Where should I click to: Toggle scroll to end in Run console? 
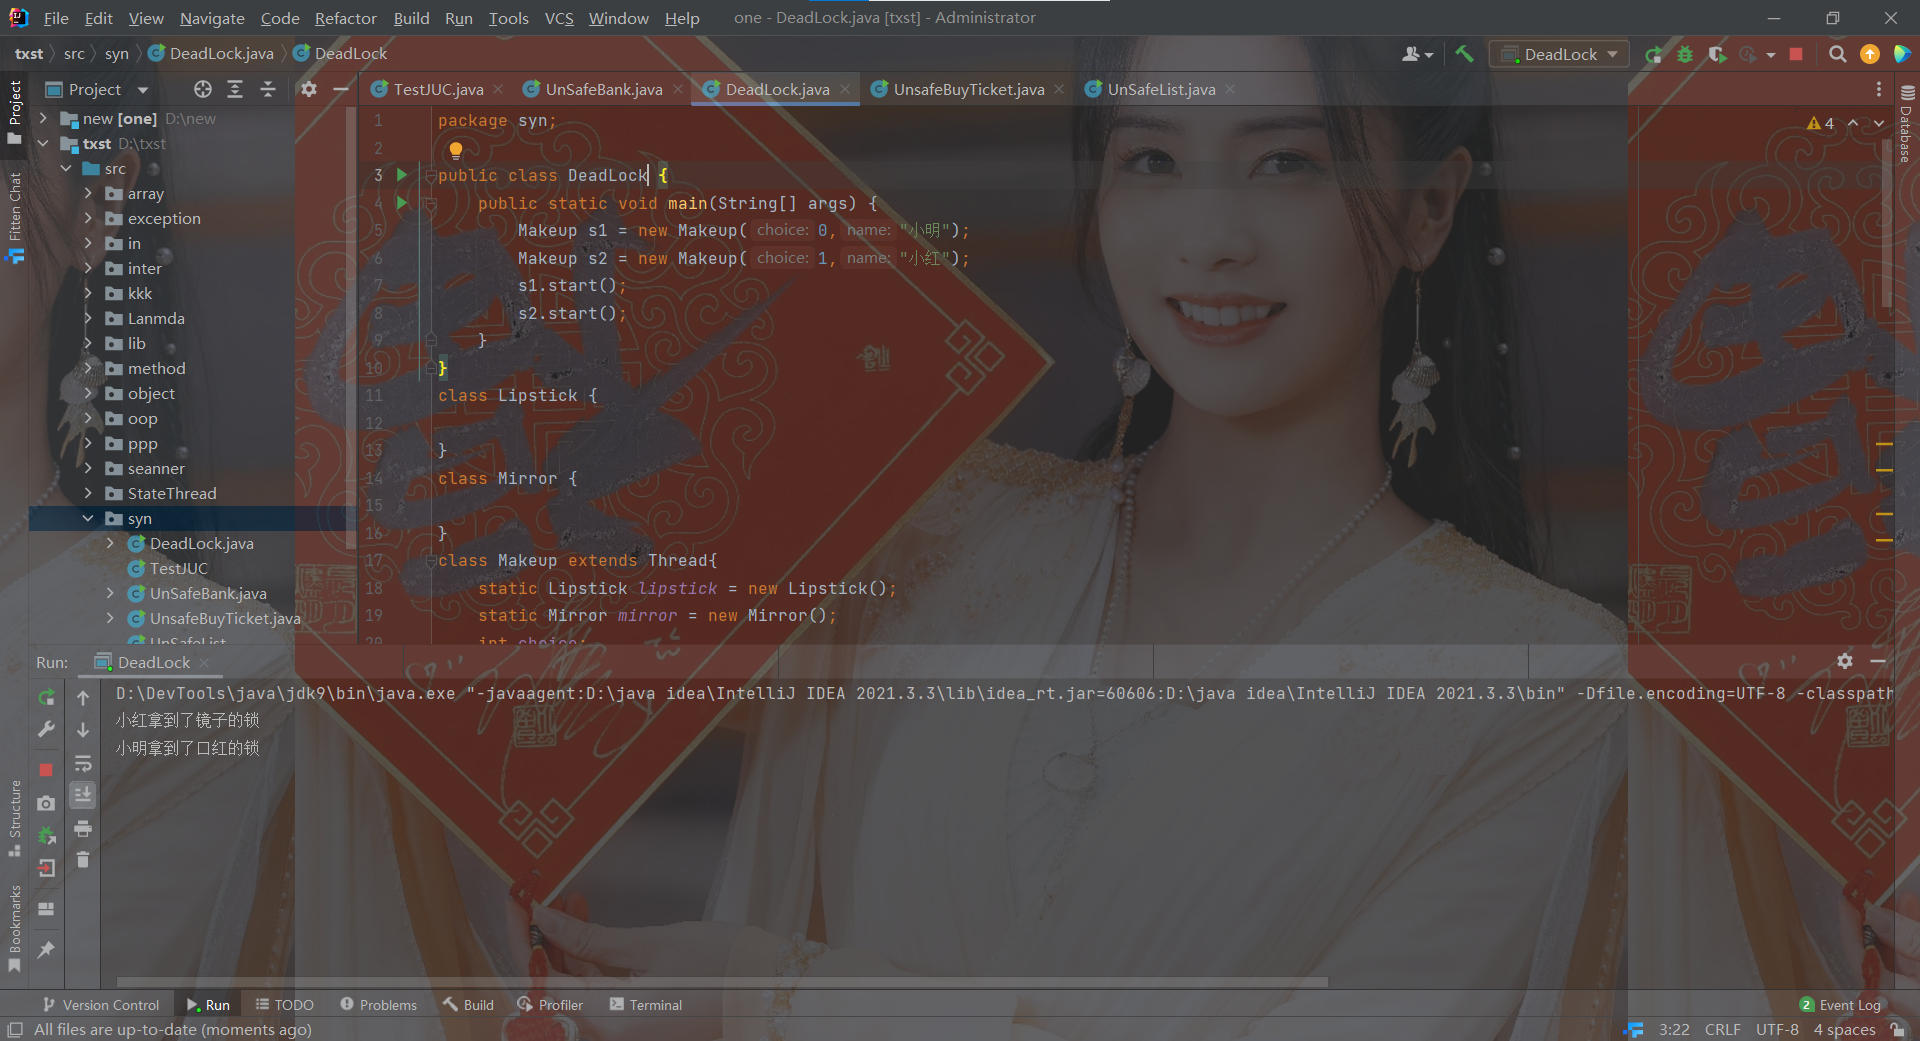(x=83, y=795)
